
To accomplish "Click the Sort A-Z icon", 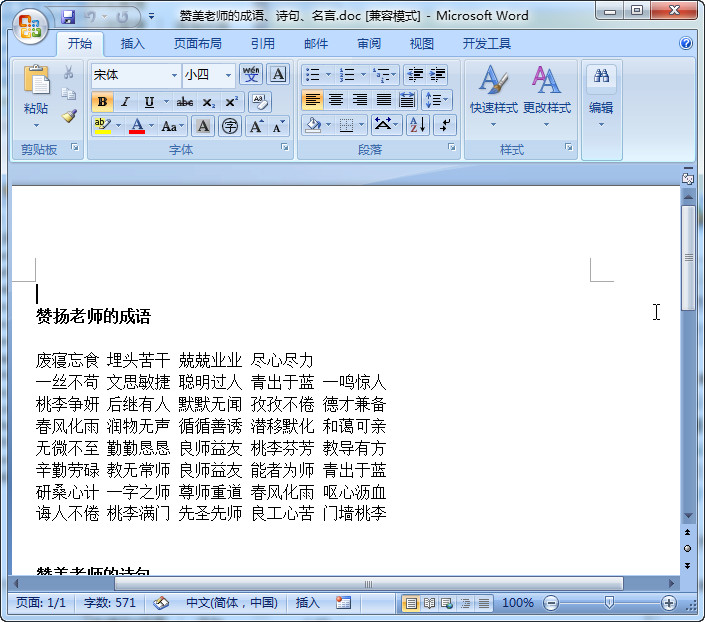I will coord(418,125).
